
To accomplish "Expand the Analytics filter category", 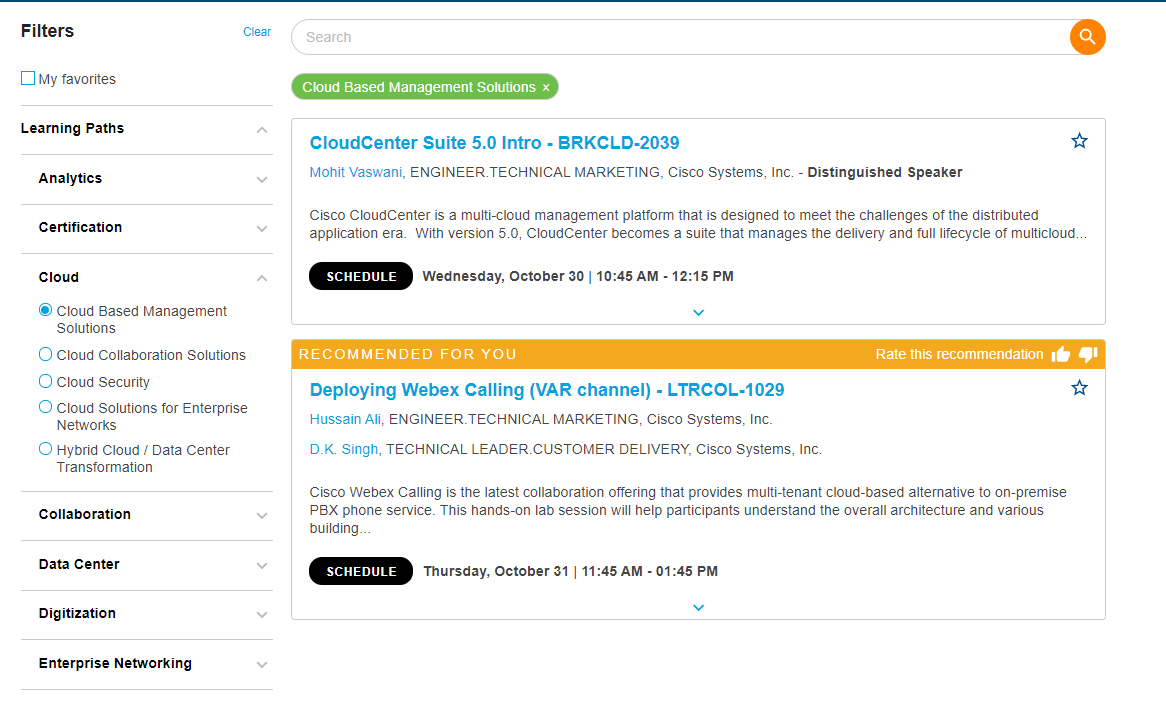I will click(262, 180).
